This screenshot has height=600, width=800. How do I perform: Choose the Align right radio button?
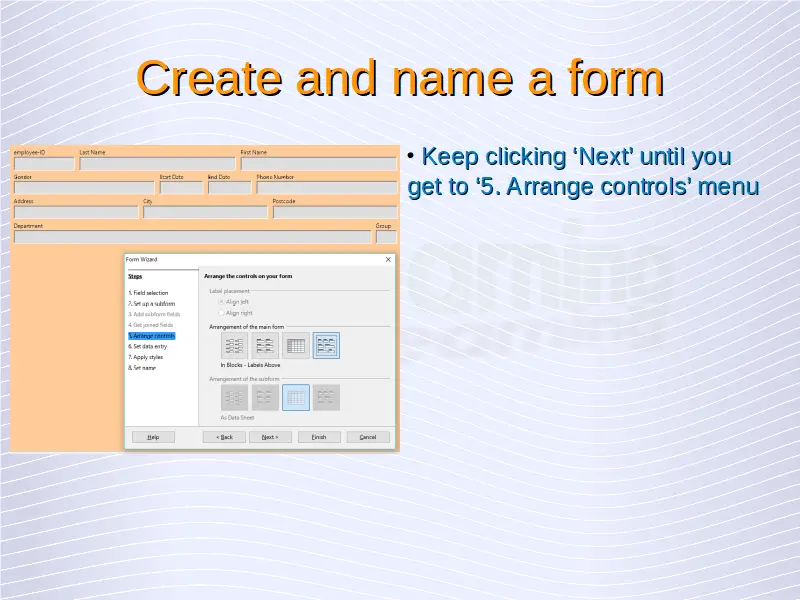tap(221, 313)
